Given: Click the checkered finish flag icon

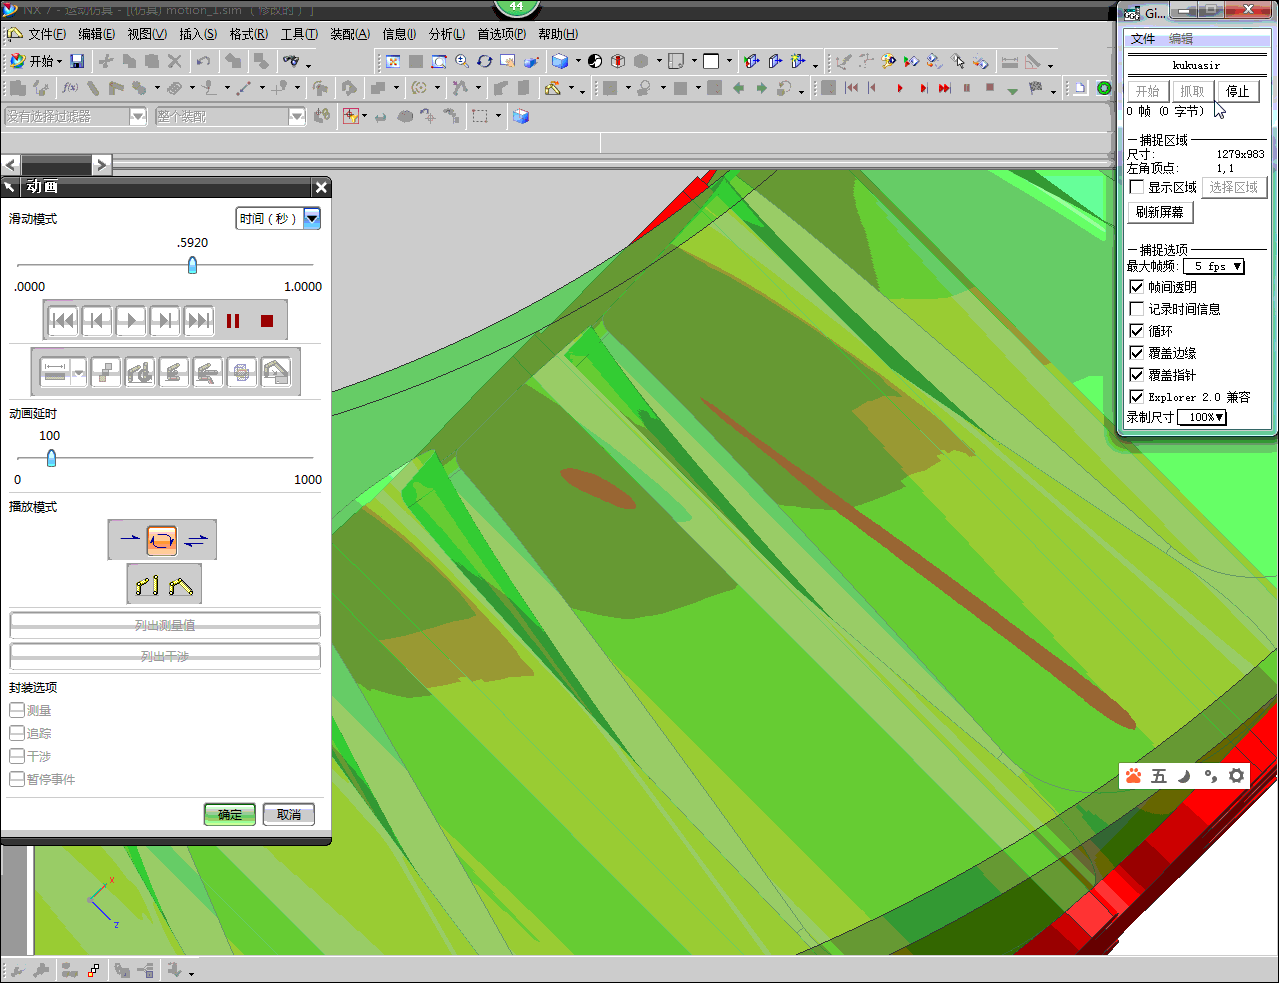Looking at the screenshot, I should click(1035, 88).
